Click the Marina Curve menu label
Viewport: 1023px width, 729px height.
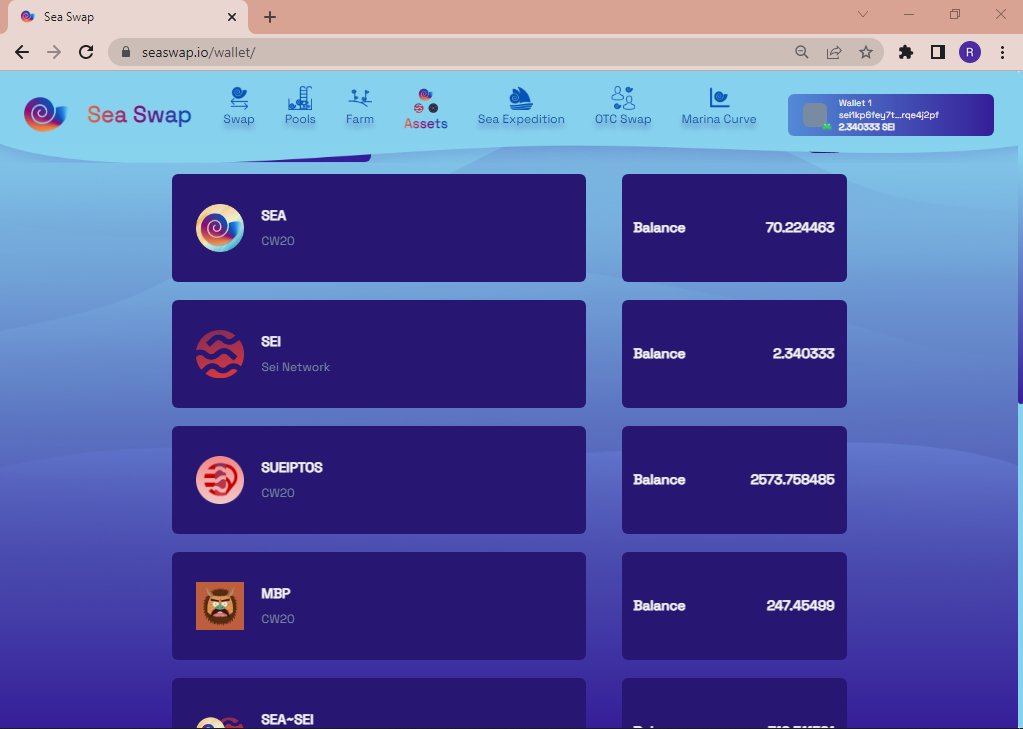pos(719,119)
